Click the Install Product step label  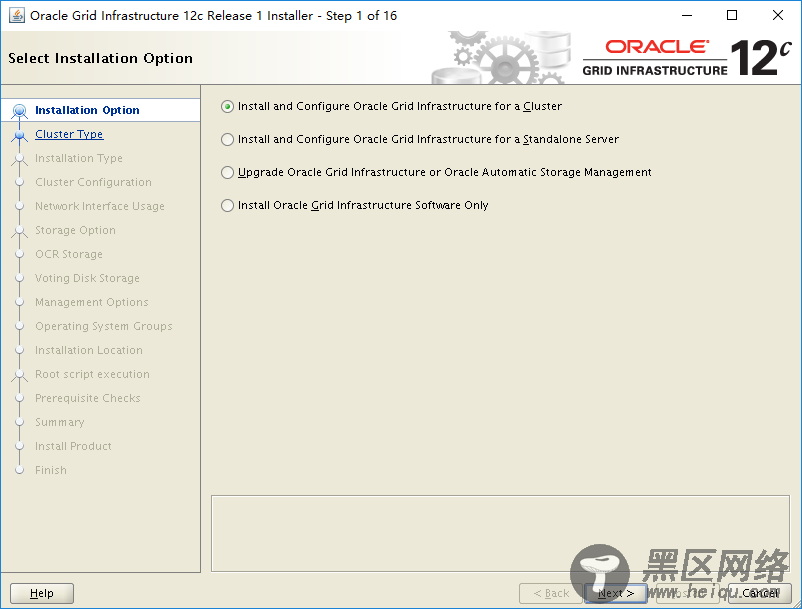[73, 446]
